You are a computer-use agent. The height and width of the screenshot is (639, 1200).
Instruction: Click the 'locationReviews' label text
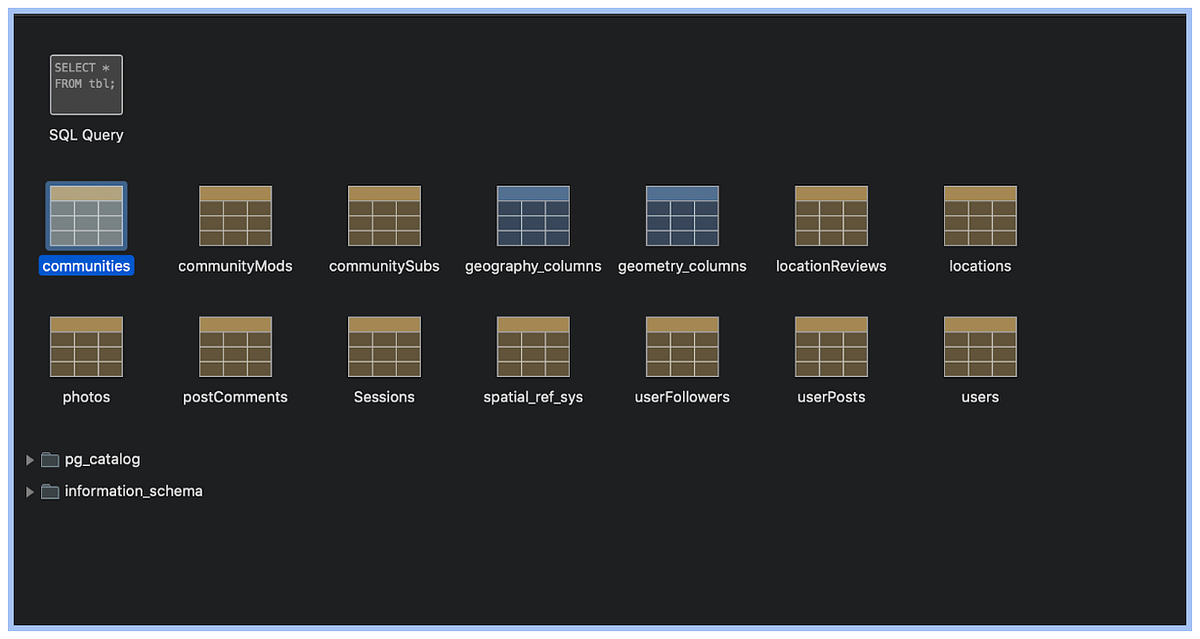(831, 266)
